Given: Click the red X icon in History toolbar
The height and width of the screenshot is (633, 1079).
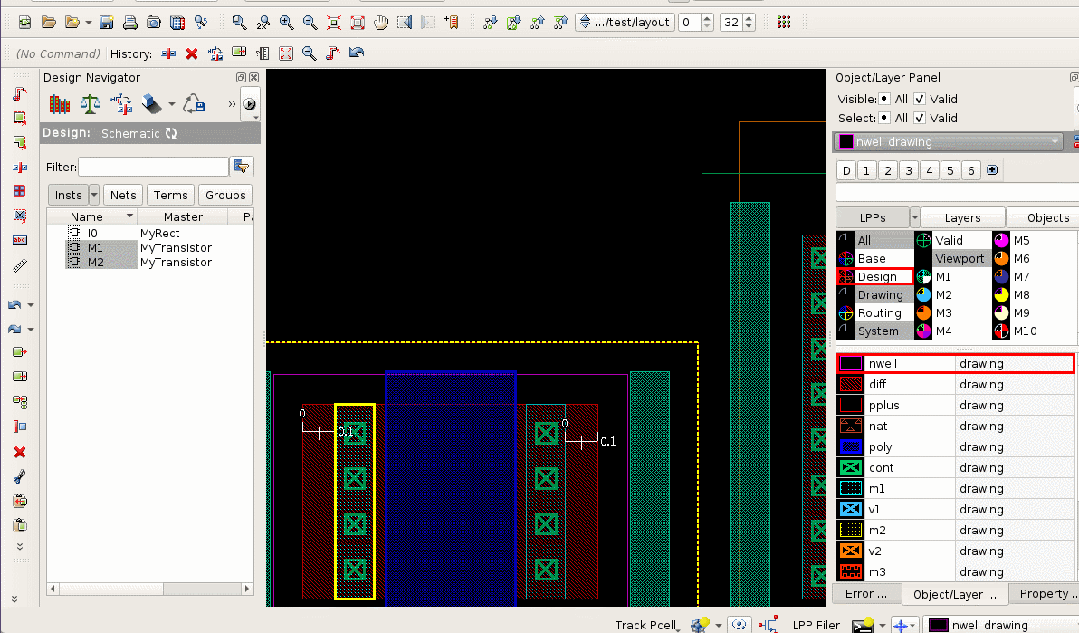Looking at the screenshot, I should click(191, 53).
